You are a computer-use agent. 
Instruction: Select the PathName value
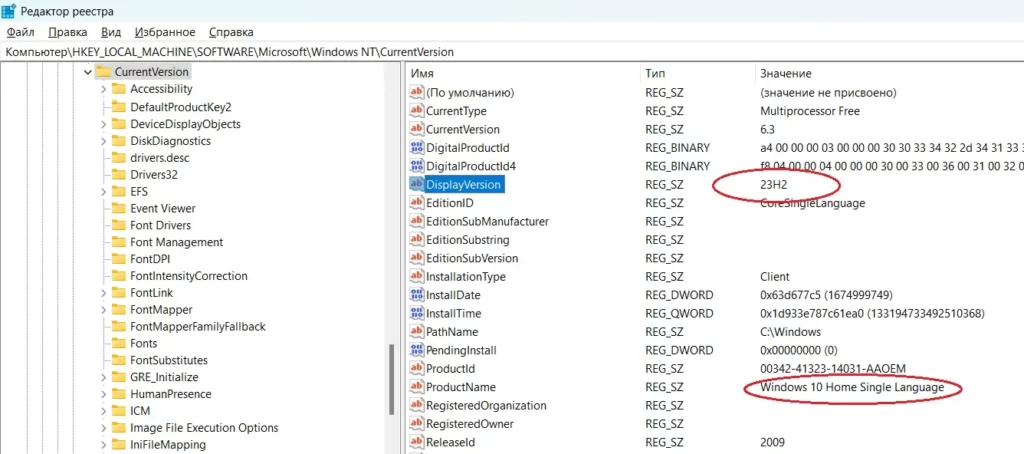point(452,332)
